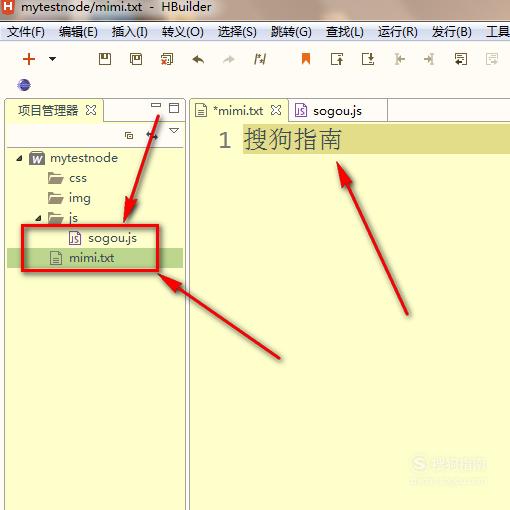
Task: Open the 转义(O) menu
Action: coord(183,32)
